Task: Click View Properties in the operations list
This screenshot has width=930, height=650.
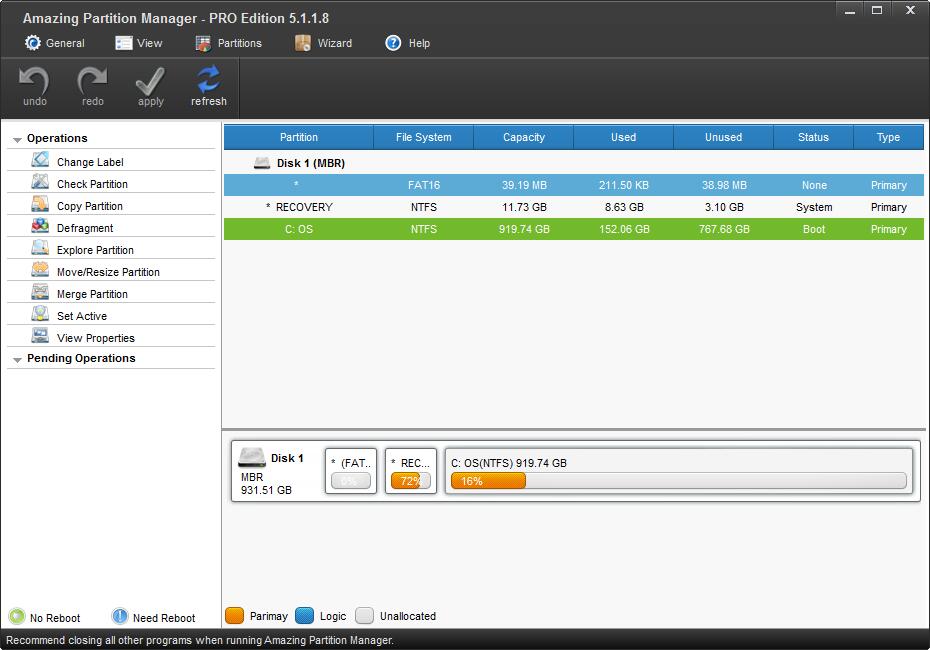Action: (95, 338)
